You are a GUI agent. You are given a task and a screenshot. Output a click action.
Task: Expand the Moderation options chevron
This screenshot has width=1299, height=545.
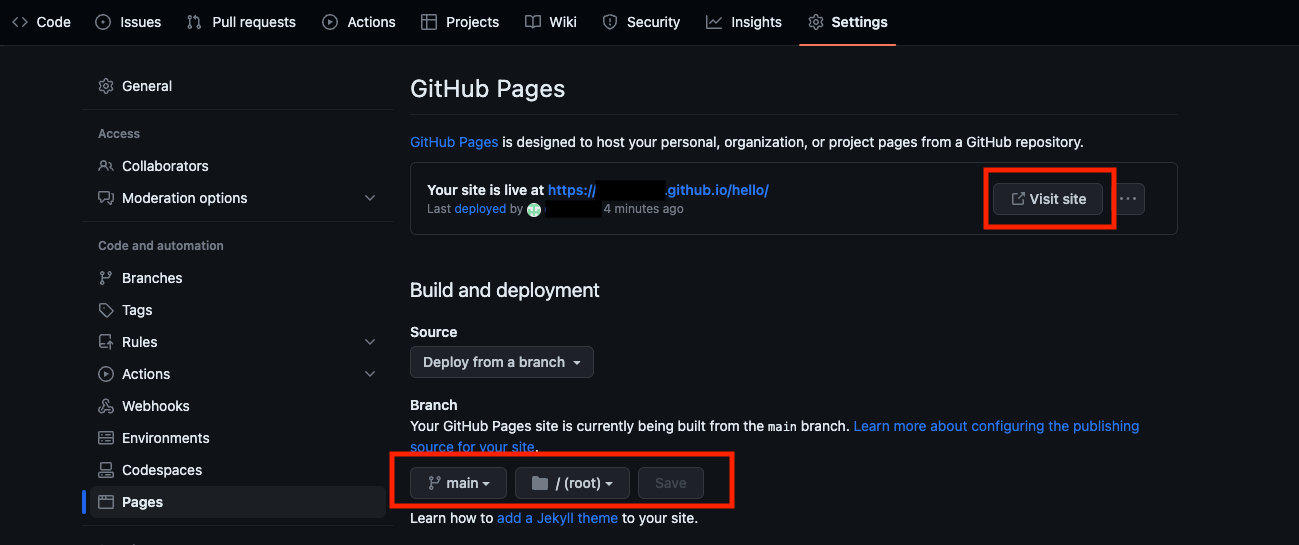pyautogui.click(x=370, y=198)
